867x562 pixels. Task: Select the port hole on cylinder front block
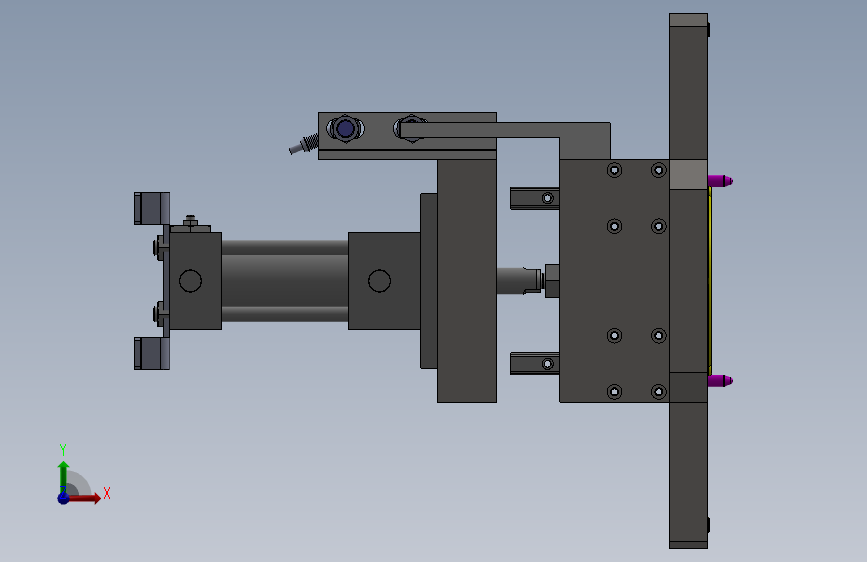[x=379, y=281]
